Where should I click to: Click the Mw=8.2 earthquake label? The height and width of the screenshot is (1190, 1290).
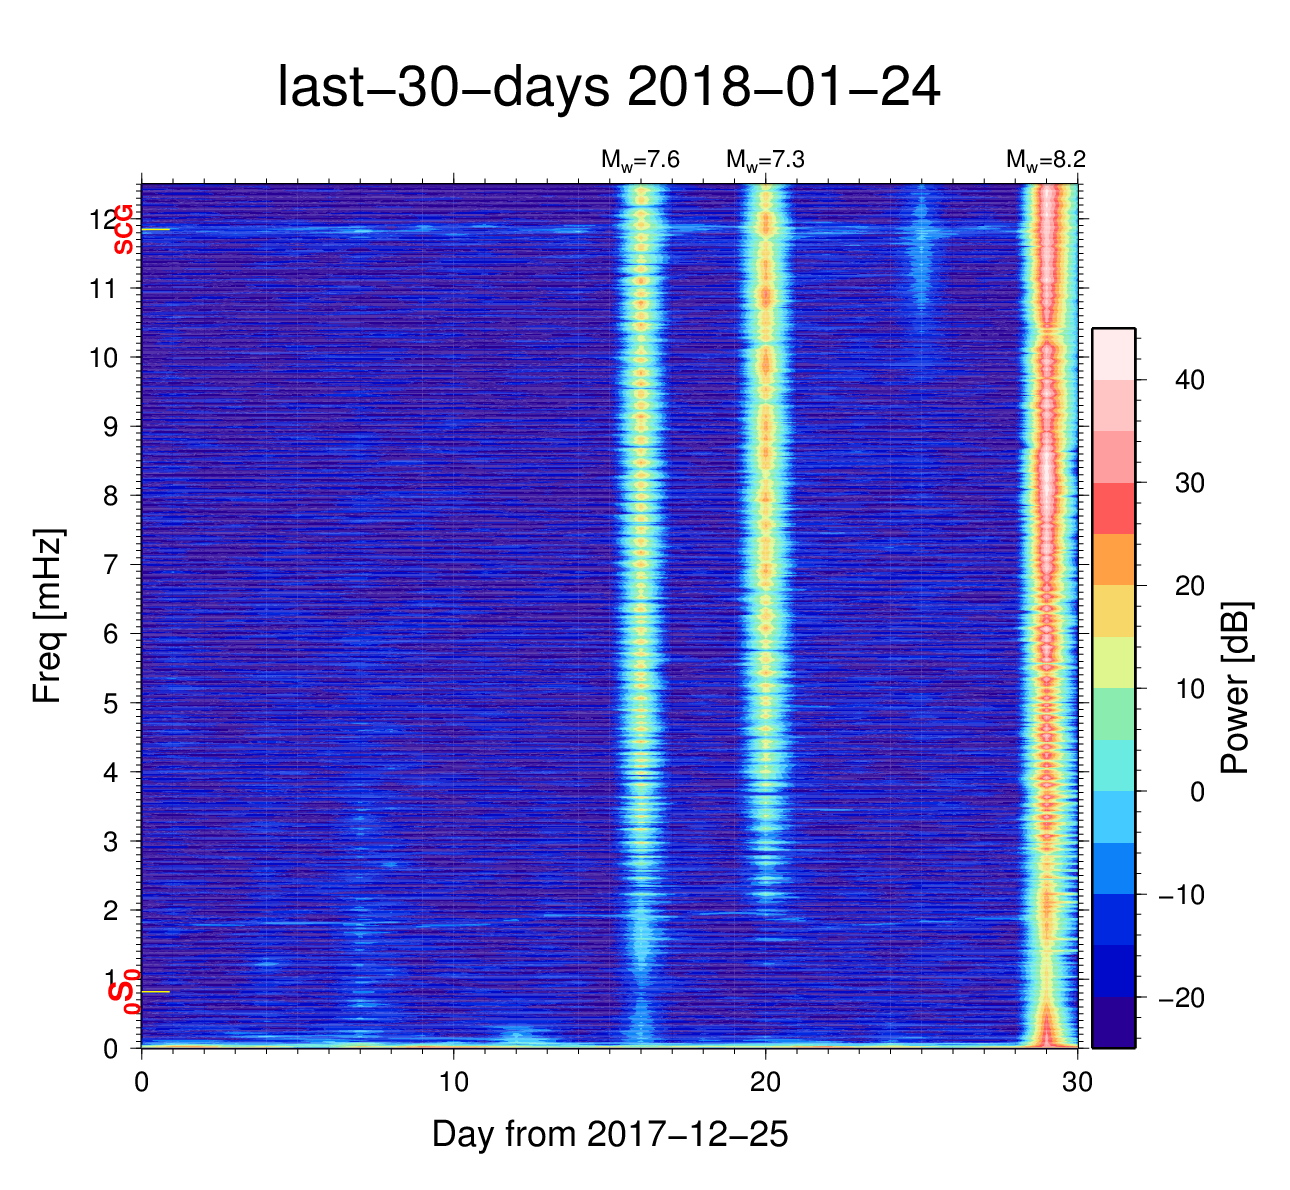[x=1045, y=160]
